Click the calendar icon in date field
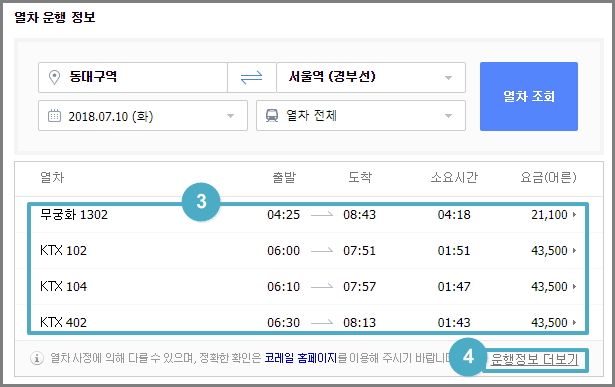Screen dimensions: 615x387 tap(54, 116)
